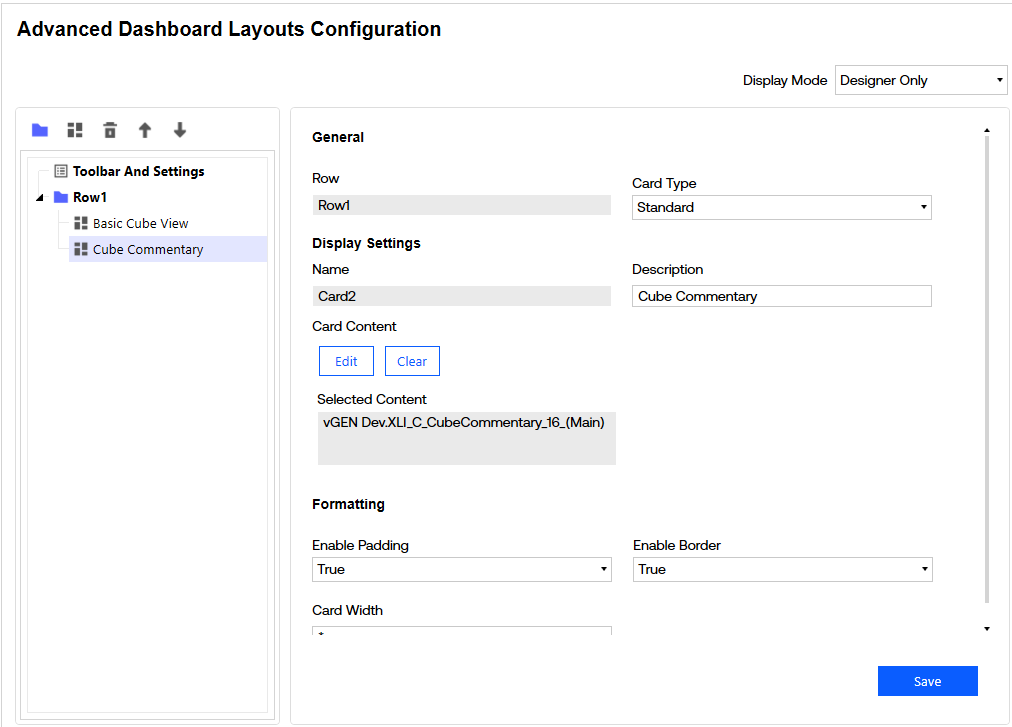Click the Toolbar And Settings list icon
Viewport: 1012px width, 727px height.
(61, 172)
